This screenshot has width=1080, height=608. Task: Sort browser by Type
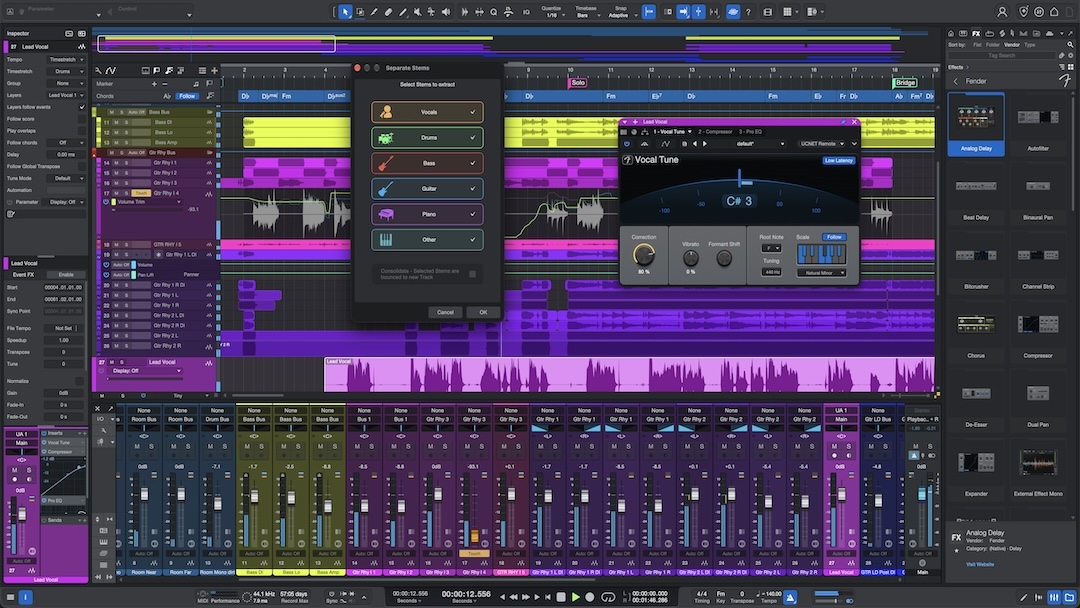tap(1030, 45)
